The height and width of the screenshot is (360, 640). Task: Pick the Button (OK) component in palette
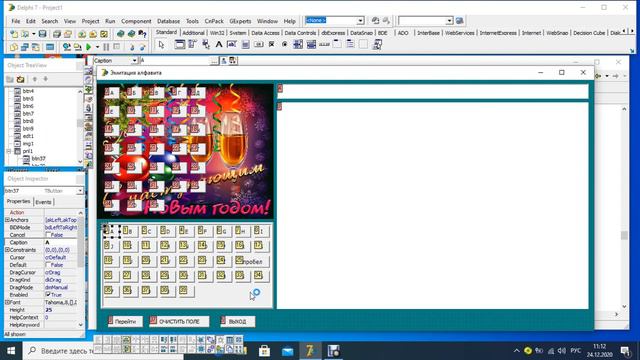pyautogui.click(x=258, y=45)
